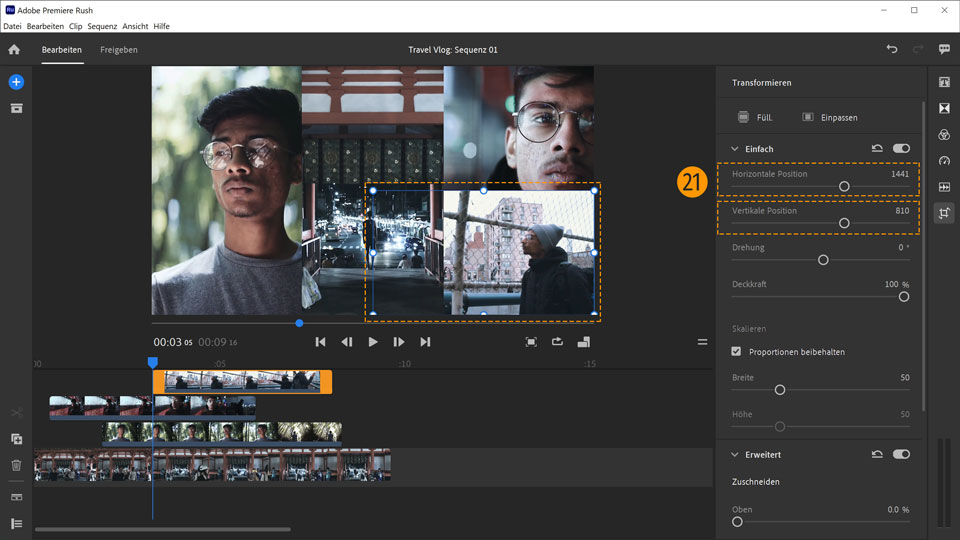Open the project assets panel icon
The width and height of the screenshot is (960, 540).
click(x=16, y=108)
